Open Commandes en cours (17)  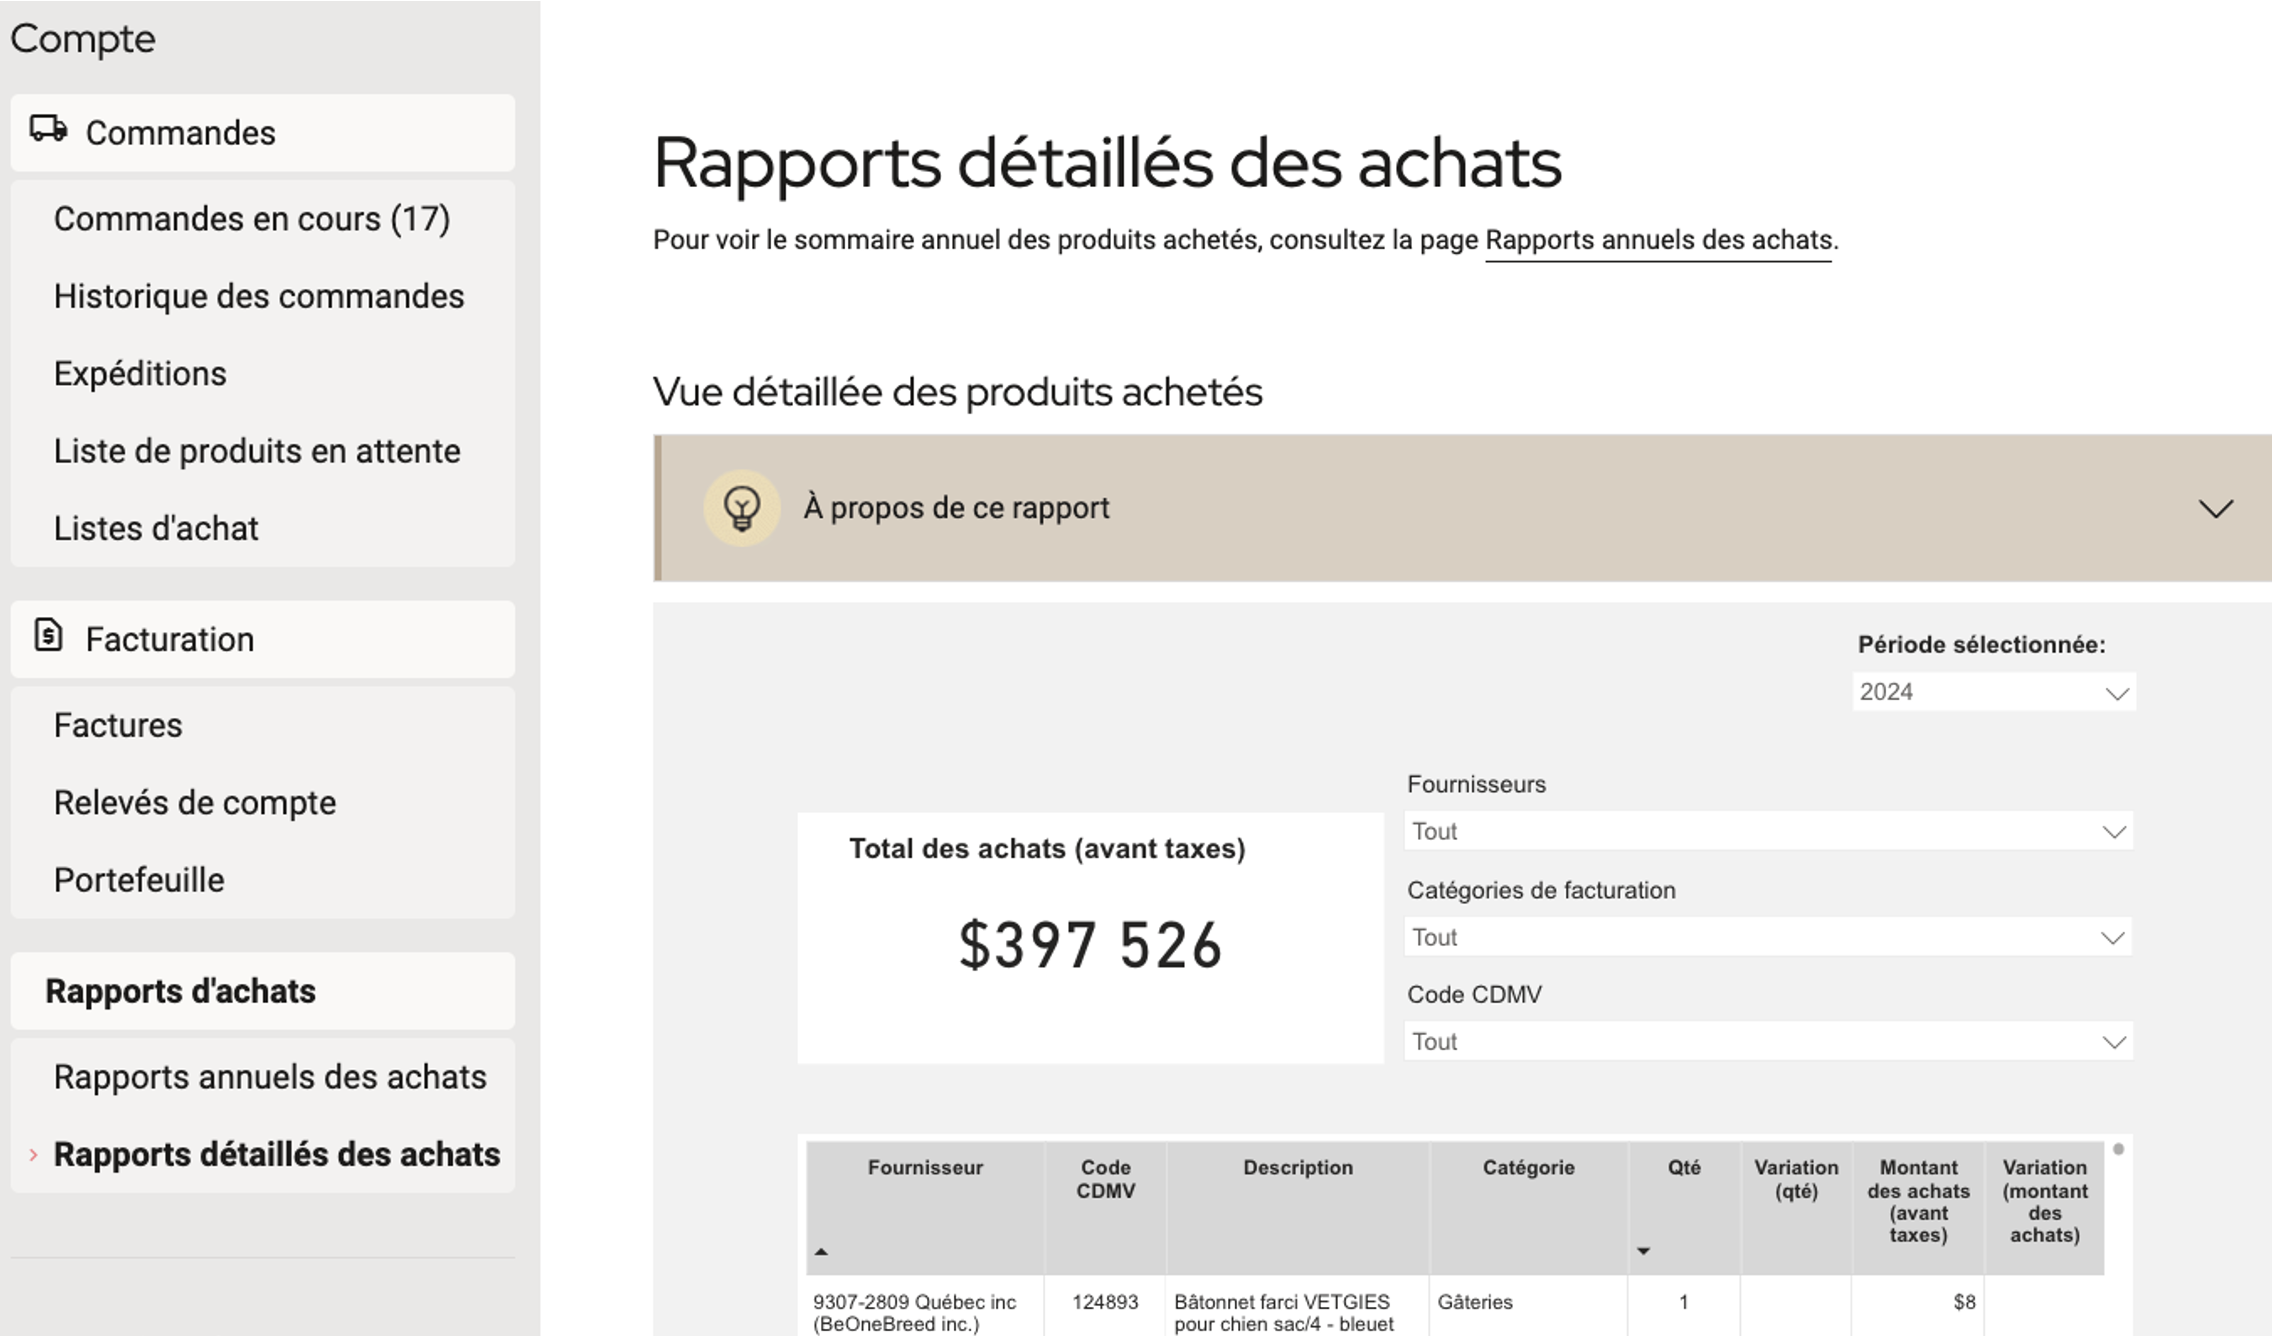pyautogui.click(x=251, y=219)
